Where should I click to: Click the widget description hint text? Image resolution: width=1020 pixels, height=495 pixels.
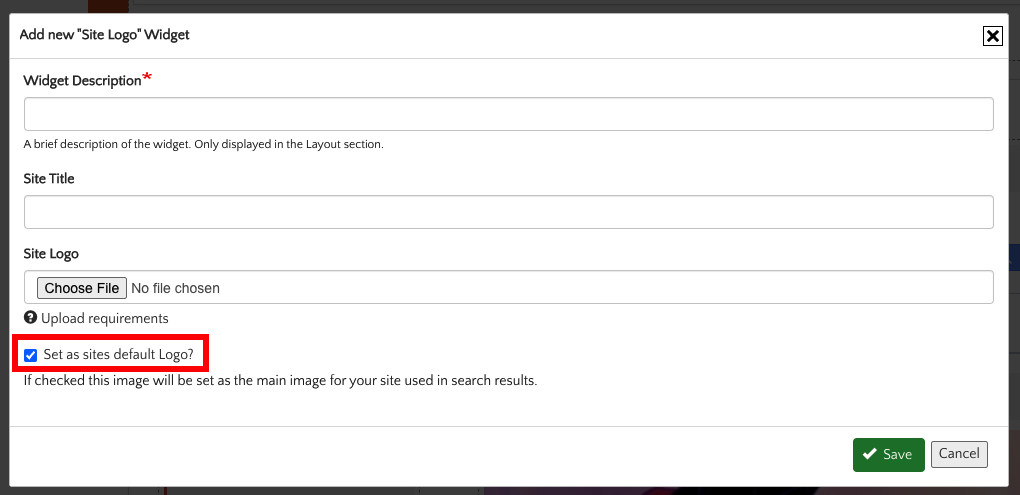[x=203, y=144]
